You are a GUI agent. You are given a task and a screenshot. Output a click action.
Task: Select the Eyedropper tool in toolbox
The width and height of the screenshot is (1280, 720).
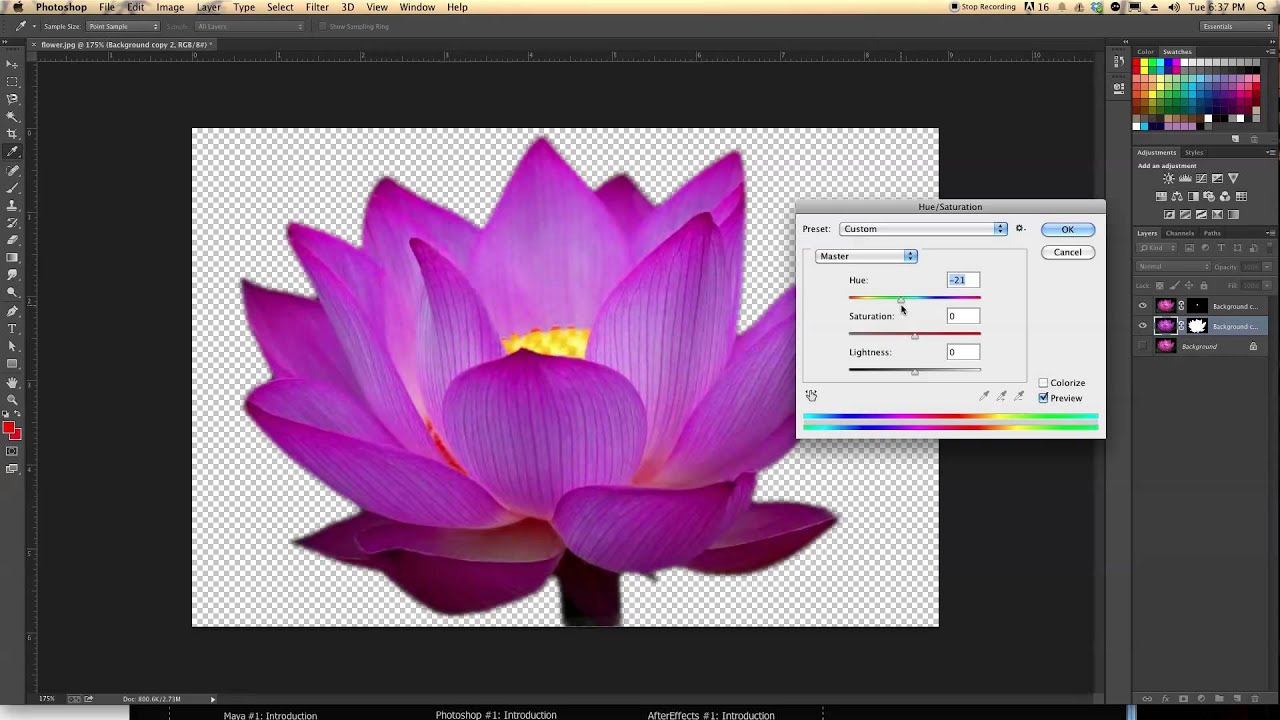pos(13,151)
